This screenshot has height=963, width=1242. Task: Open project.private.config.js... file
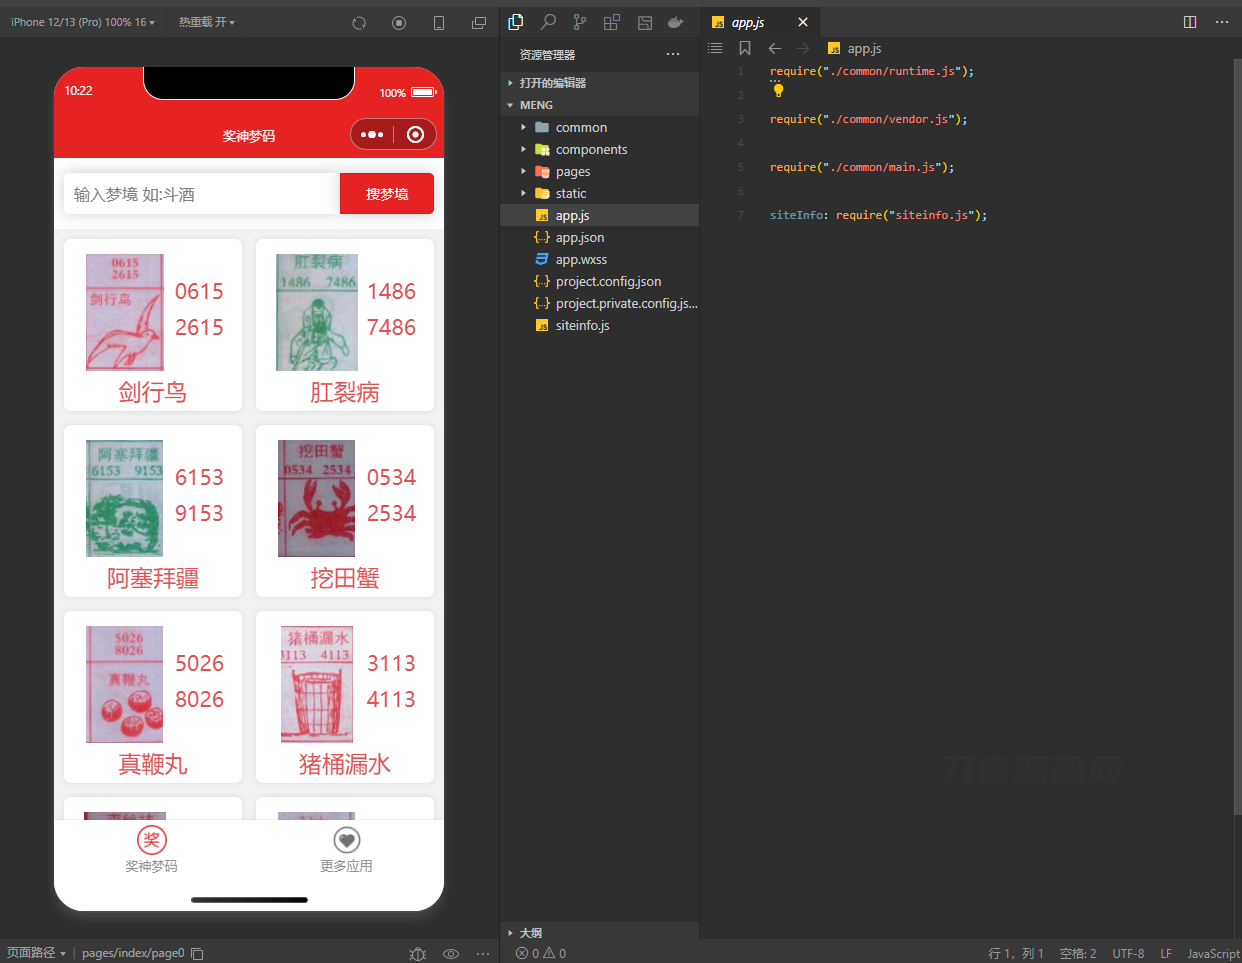(x=599, y=303)
